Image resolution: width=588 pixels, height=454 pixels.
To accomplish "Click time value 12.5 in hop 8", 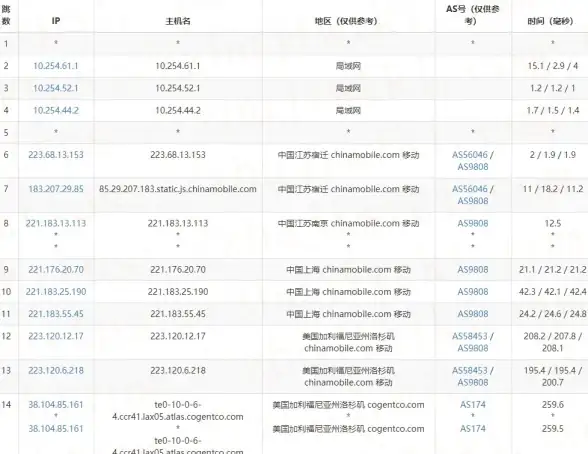I will [552, 223].
